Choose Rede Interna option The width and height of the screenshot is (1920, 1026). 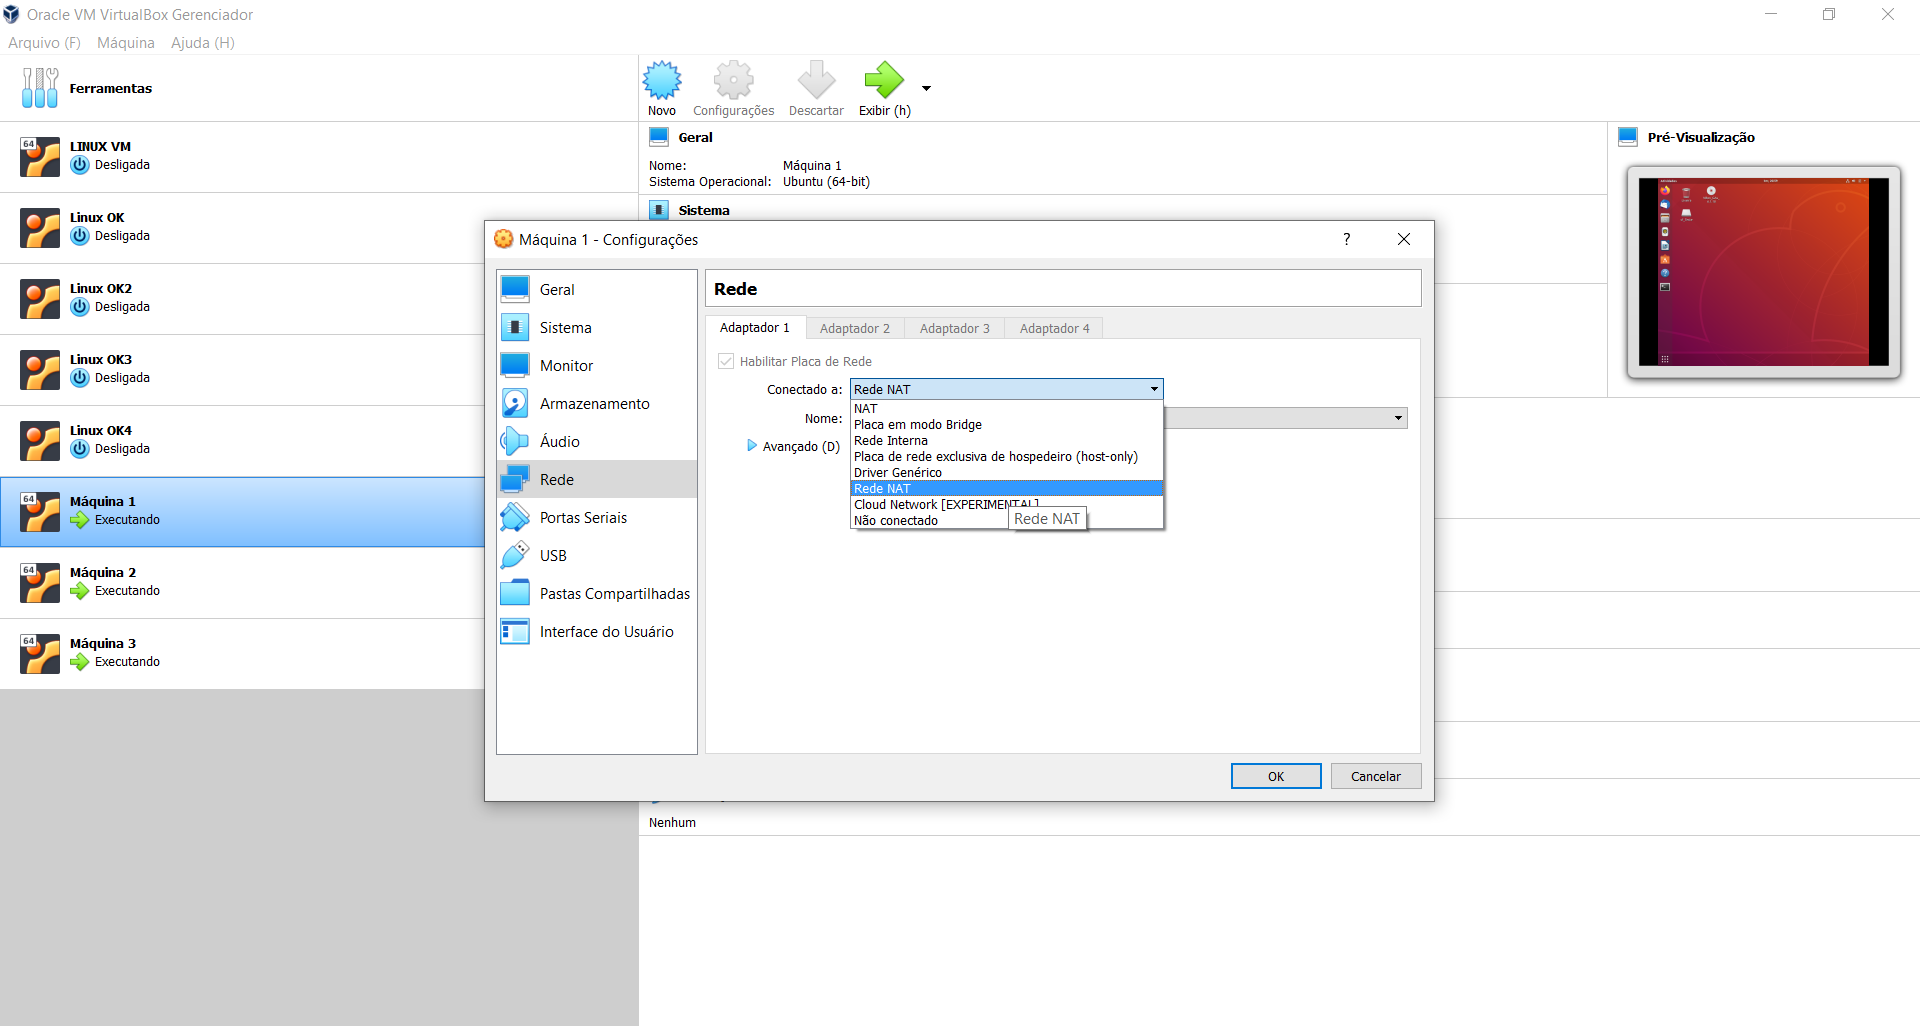point(1006,440)
